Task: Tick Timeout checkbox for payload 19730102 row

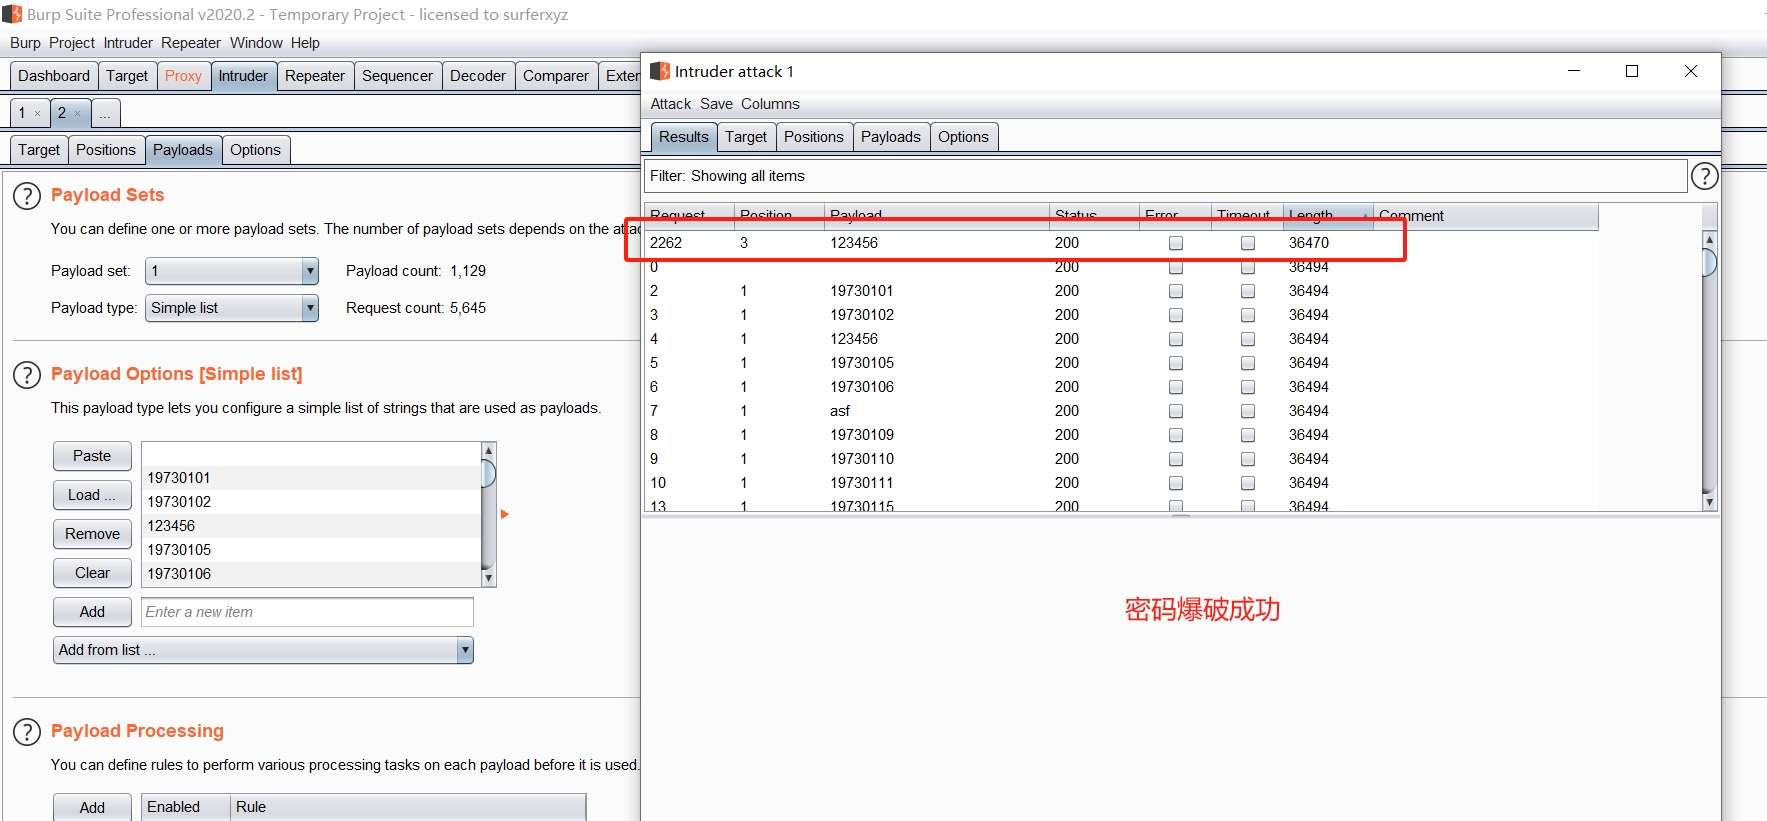Action: [1248, 315]
